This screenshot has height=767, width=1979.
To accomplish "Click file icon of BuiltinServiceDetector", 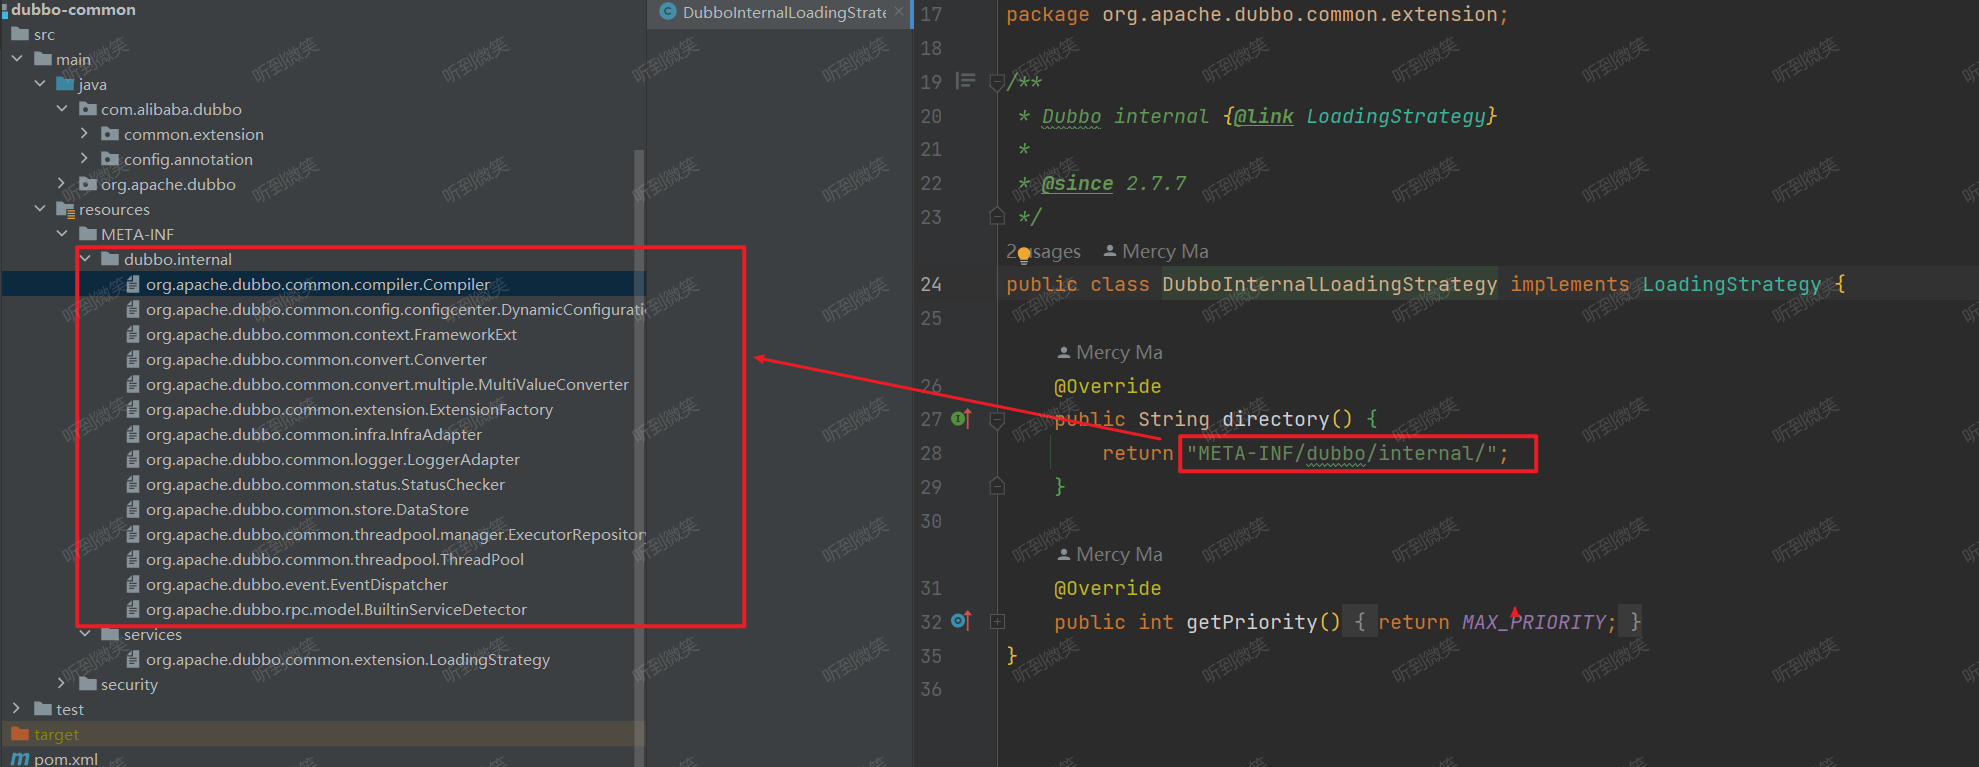I will pos(133,609).
